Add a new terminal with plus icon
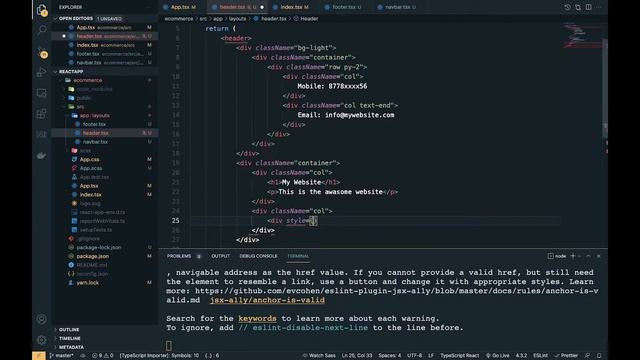 point(573,256)
